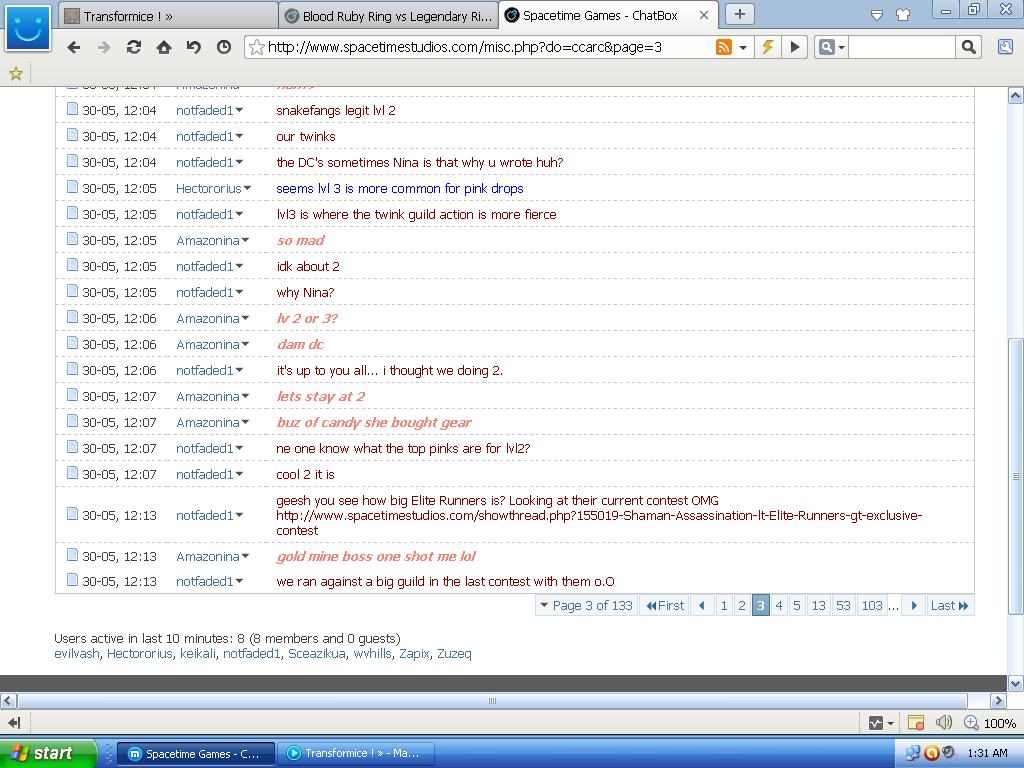Open the resource monitor icon in status bar
Screen dimensions: 1024x768
tap(876, 723)
